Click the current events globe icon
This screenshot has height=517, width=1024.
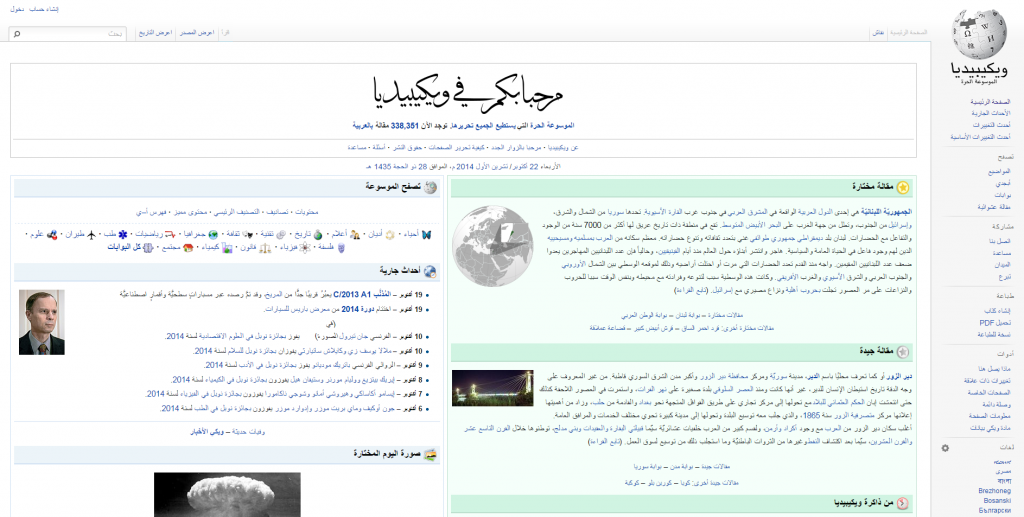[x=430, y=271]
